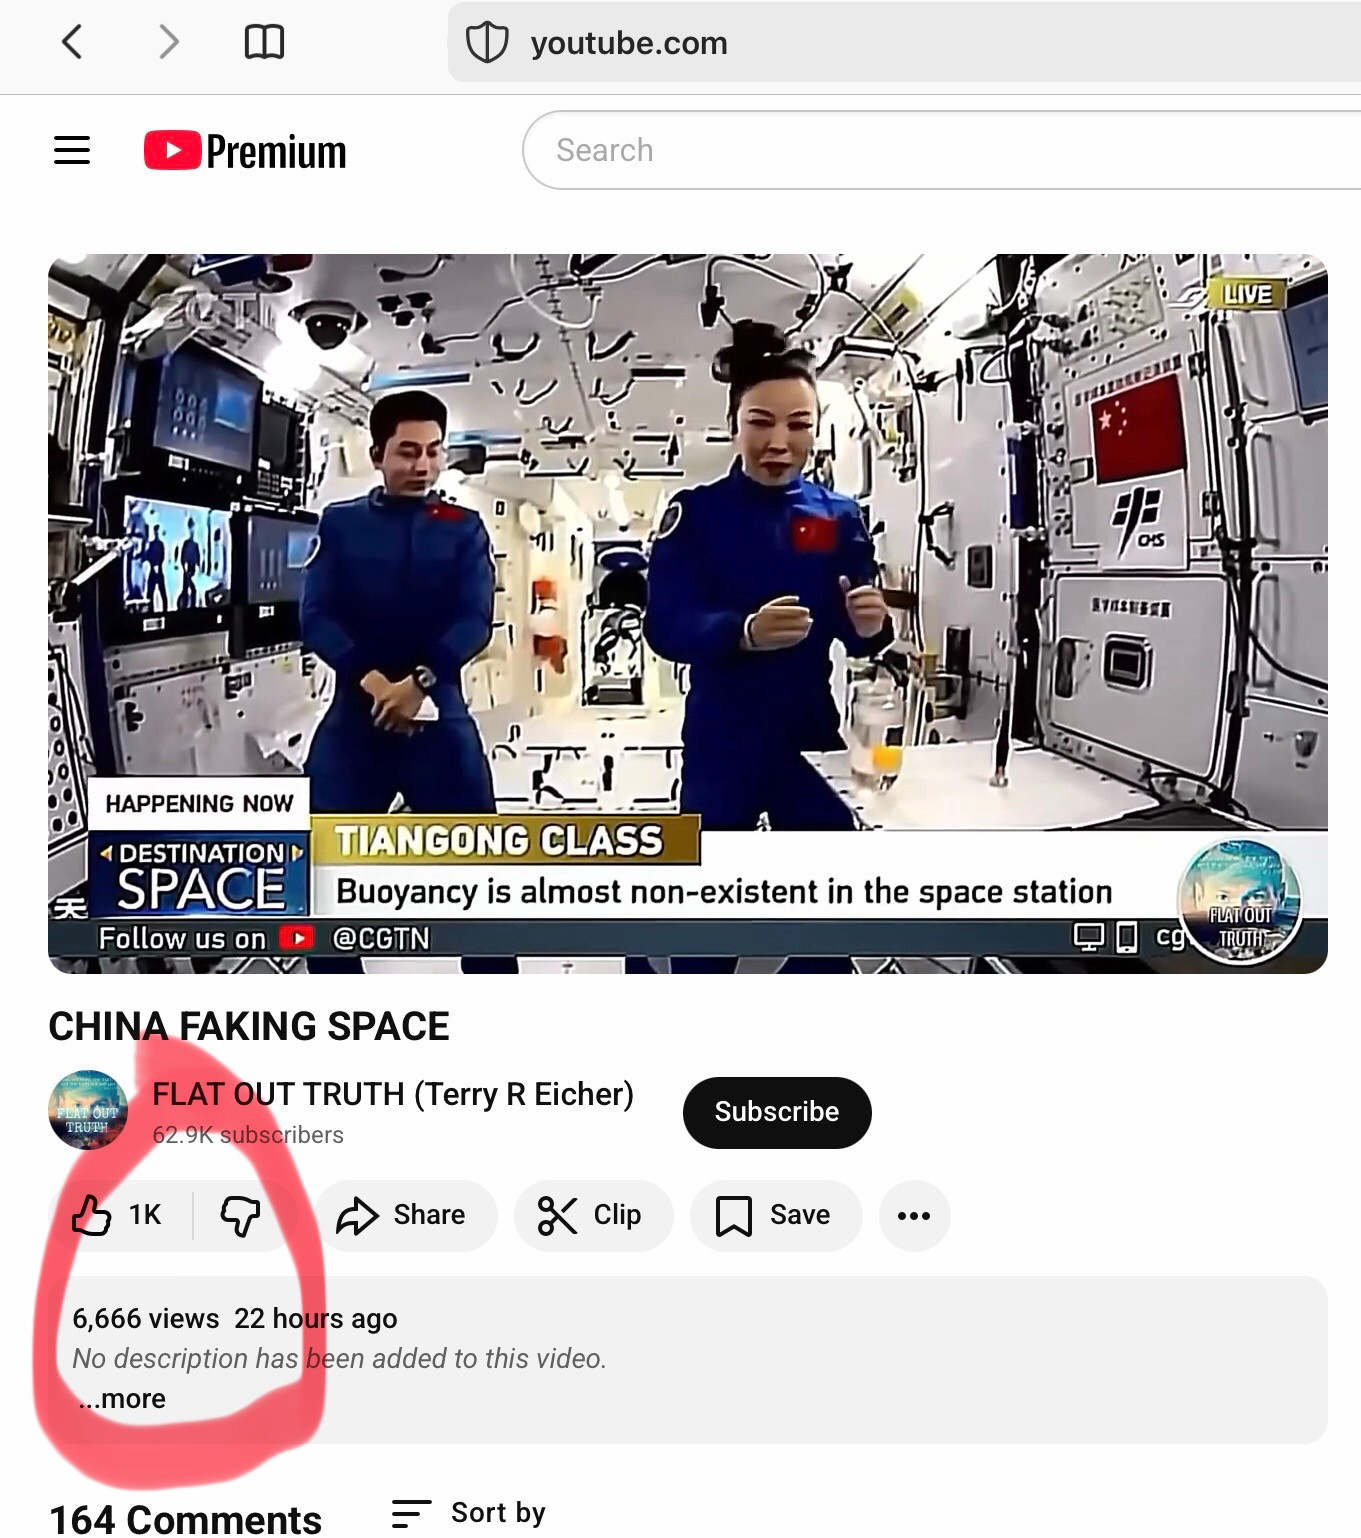Save the video to a playlist
This screenshot has width=1361, height=1538.
(x=775, y=1215)
